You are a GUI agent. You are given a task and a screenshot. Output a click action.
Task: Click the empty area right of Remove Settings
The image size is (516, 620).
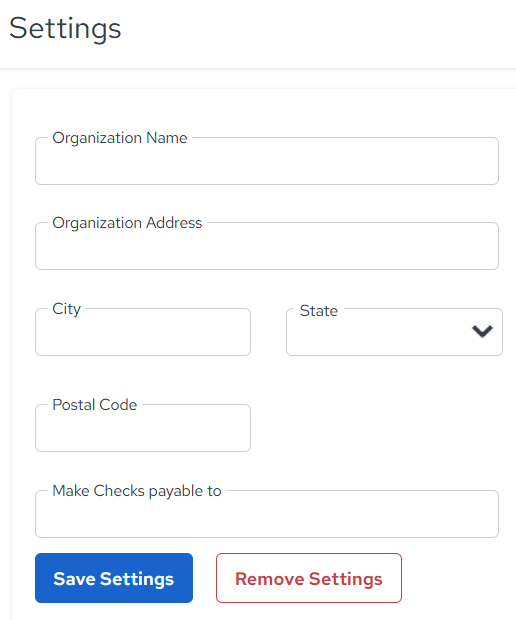coord(455,578)
